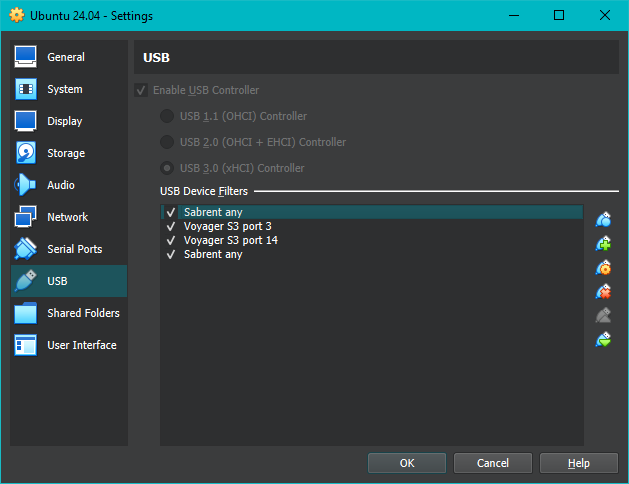Switch to the Serial Ports section
This screenshot has height=484, width=629.
click(x=74, y=249)
